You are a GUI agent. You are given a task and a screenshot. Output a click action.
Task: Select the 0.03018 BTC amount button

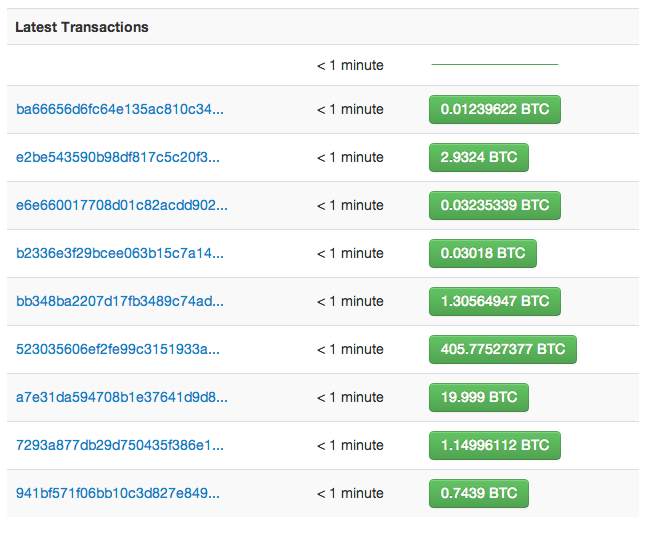[x=483, y=254]
